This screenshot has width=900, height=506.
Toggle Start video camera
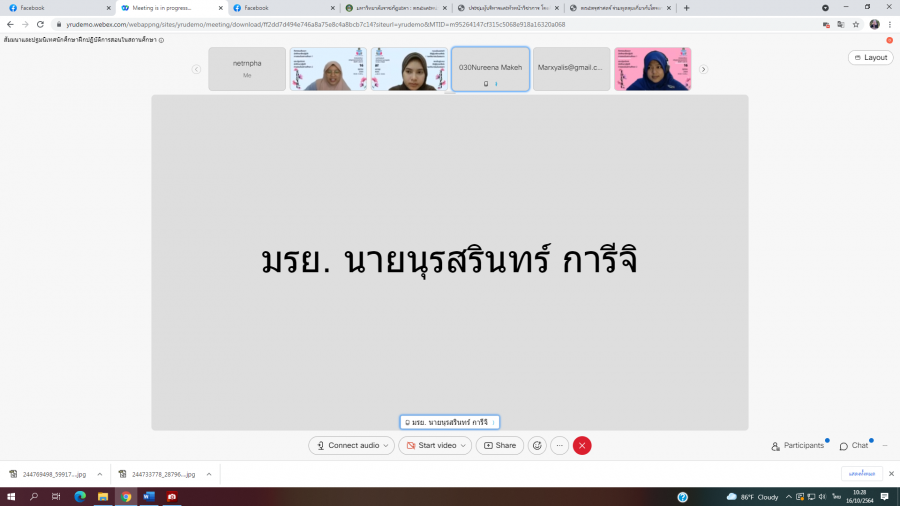click(431, 446)
